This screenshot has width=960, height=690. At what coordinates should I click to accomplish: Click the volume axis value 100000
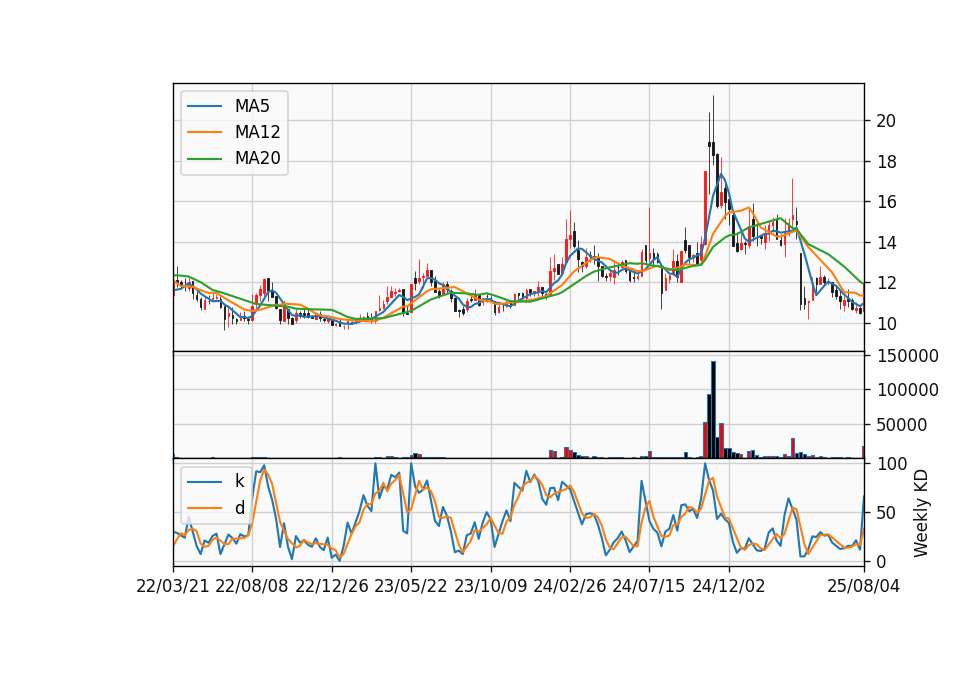[907, 390]
